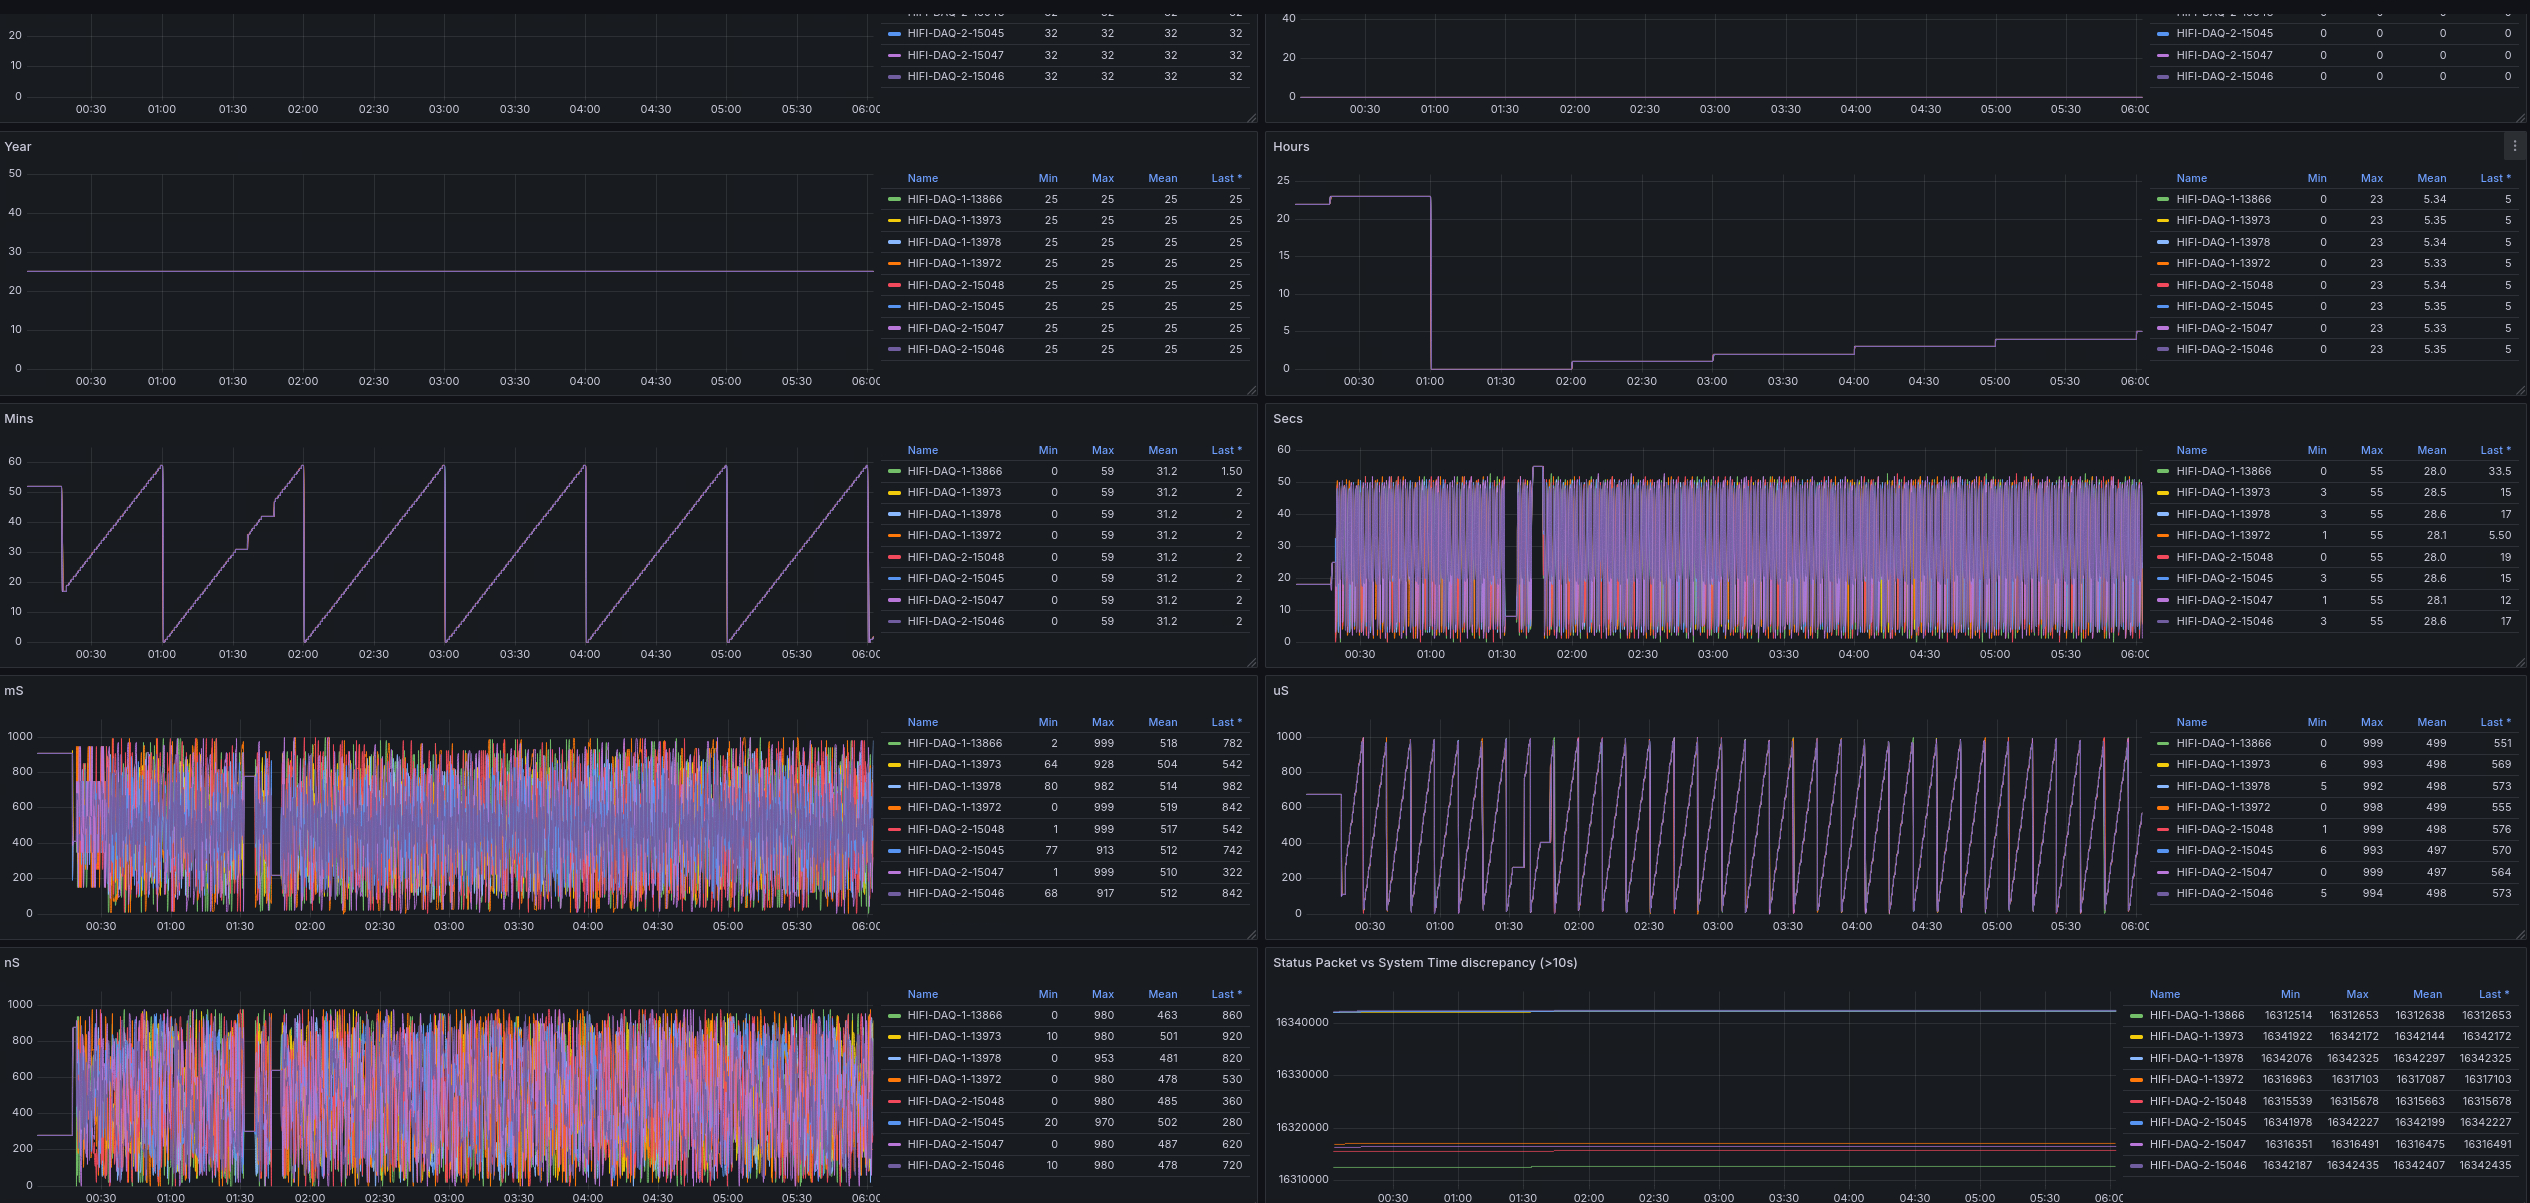The image size is (2530, 1203).
Task: Toggle HIFI-DAQ-2-15048 series in Hours legend
Action: [2224, 285]
